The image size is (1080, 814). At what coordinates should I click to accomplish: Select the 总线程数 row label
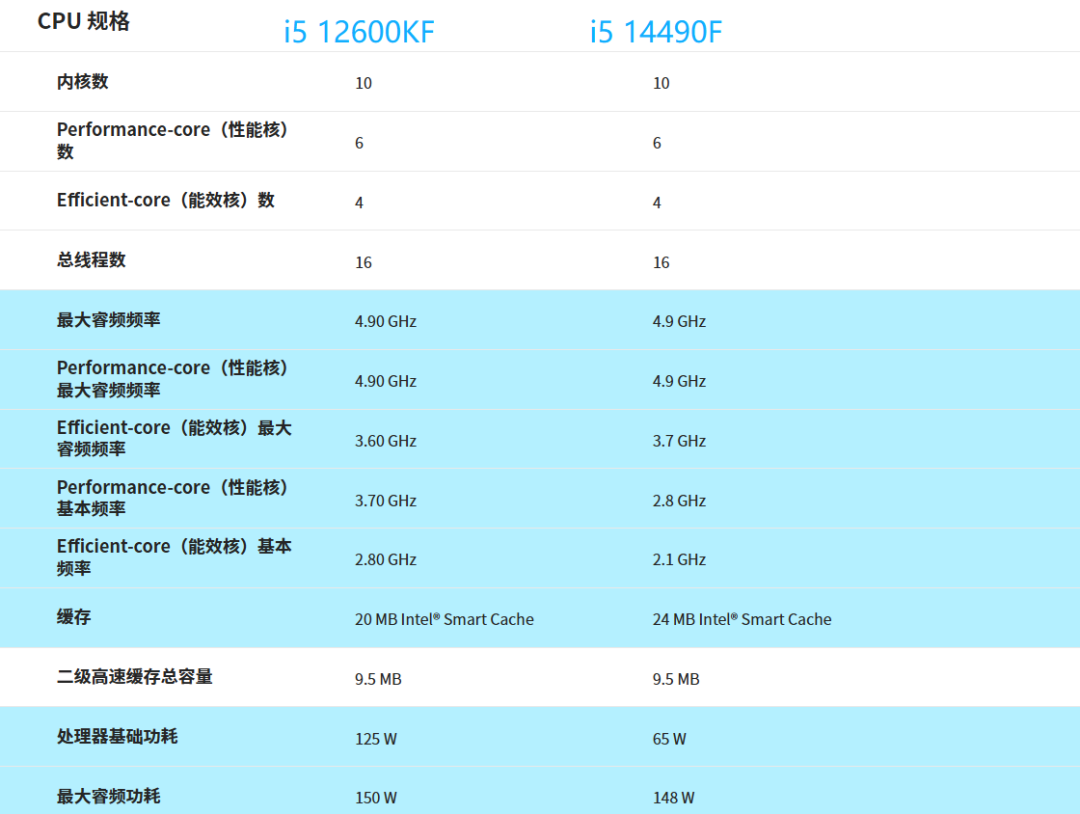pos(92,260)
